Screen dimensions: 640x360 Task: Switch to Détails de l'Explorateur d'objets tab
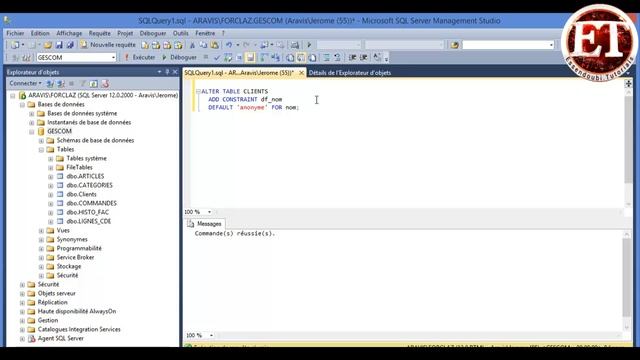click(x=350, y=73)
